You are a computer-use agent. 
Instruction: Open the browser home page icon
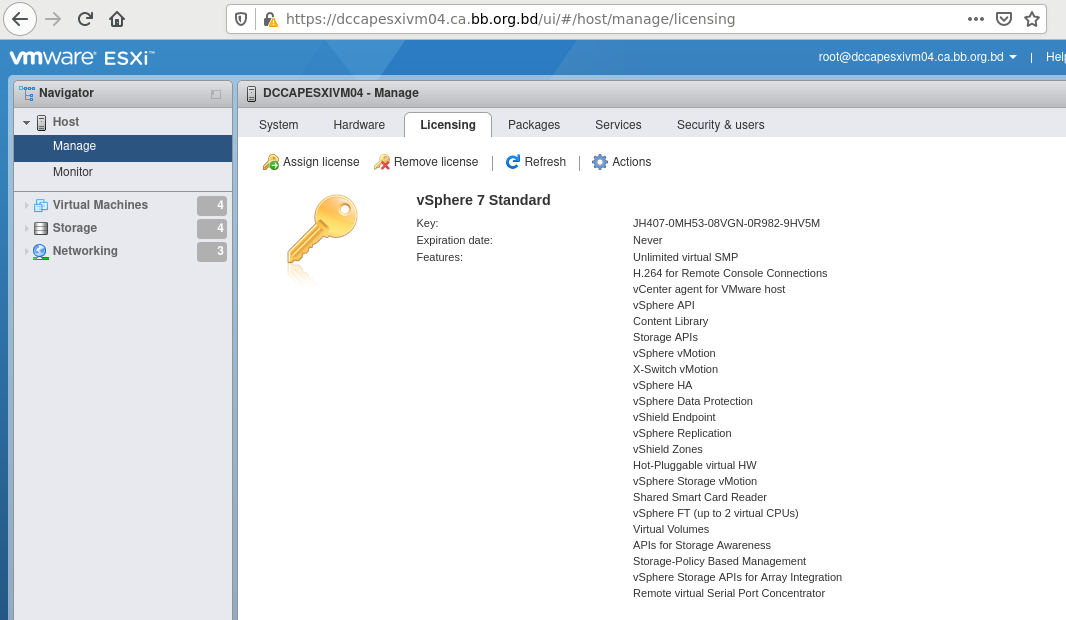click(117, 19)
